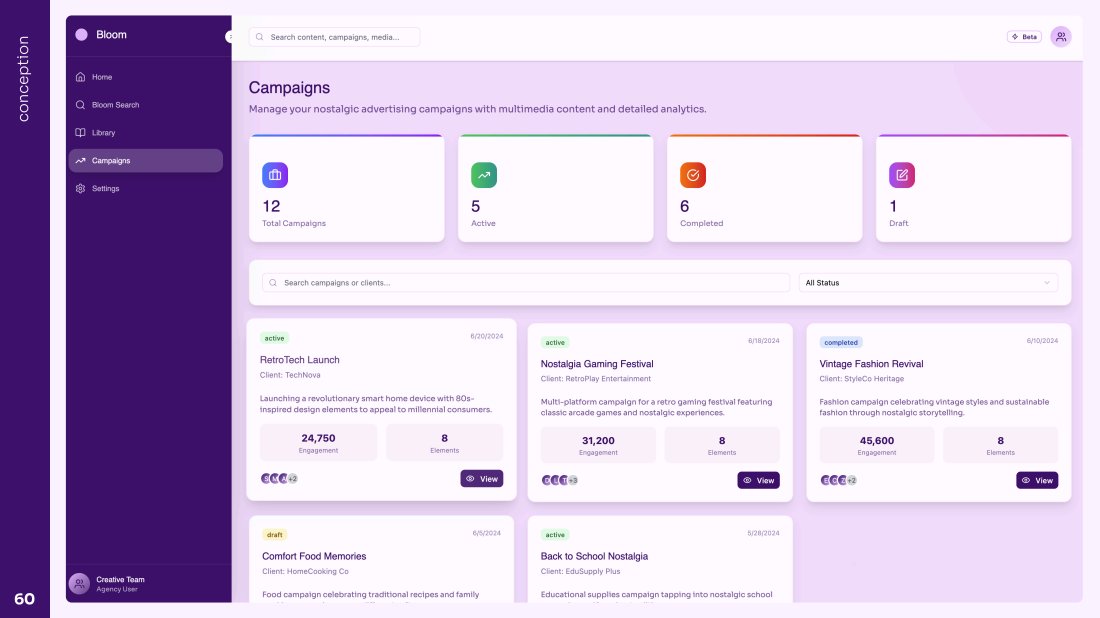Screen dimensions: 1100x618
Task: Click the chevron arrow in All Status
Action: click(x=1047, y=283)
